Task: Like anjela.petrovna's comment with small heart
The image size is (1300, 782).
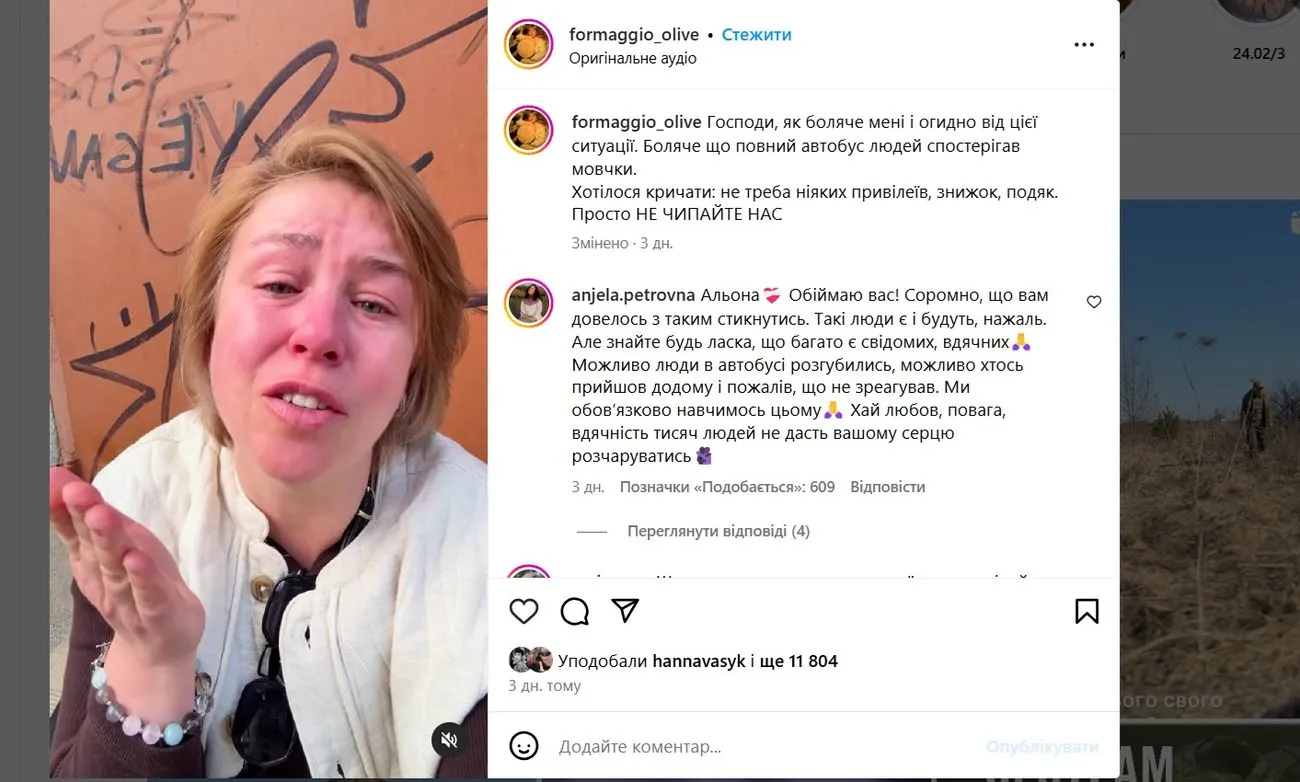Action: (1094, 302)
